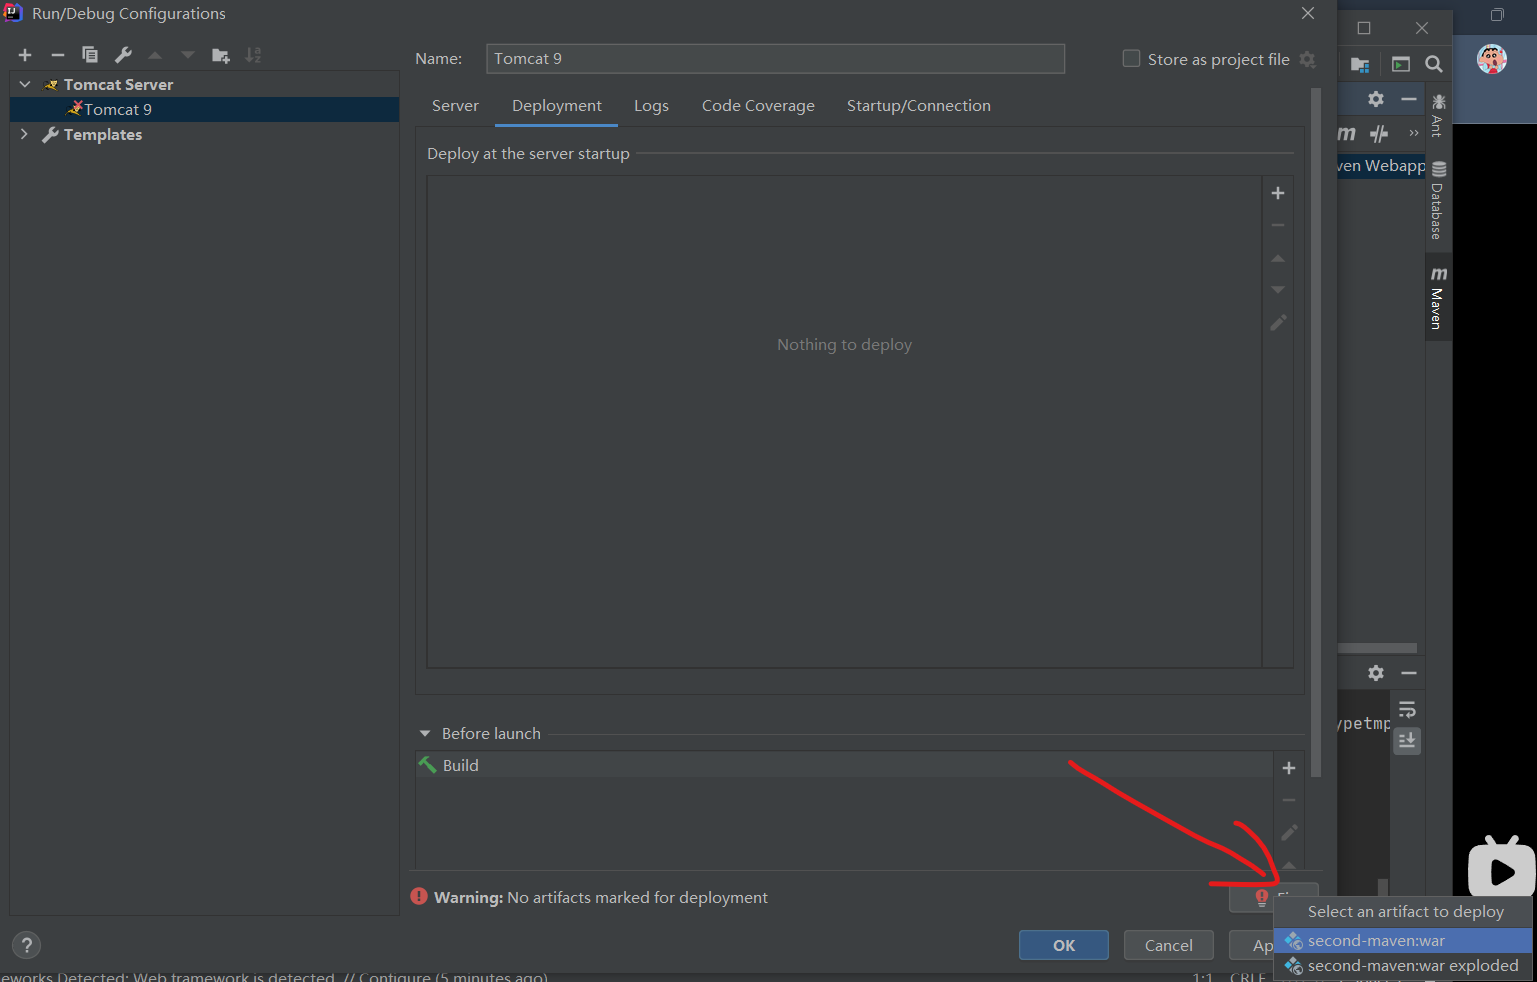
Task: Move deployment item down
Action: [1278, 290]
